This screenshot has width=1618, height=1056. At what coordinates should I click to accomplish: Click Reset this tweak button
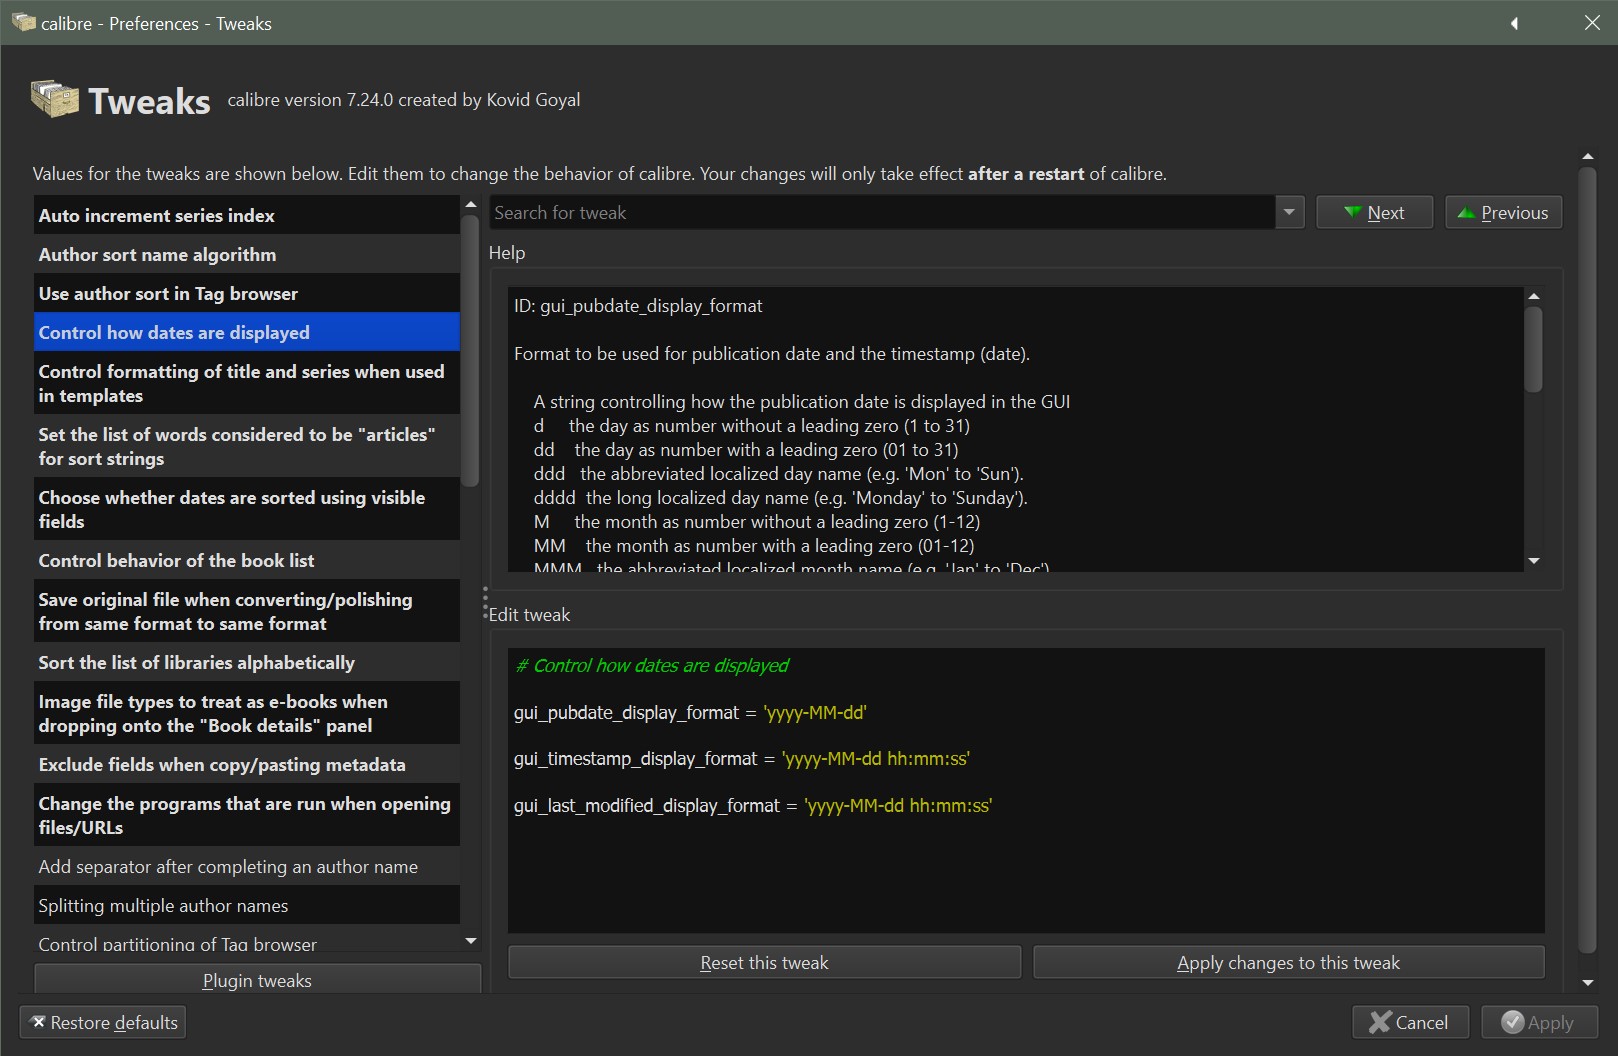[765, 962]
